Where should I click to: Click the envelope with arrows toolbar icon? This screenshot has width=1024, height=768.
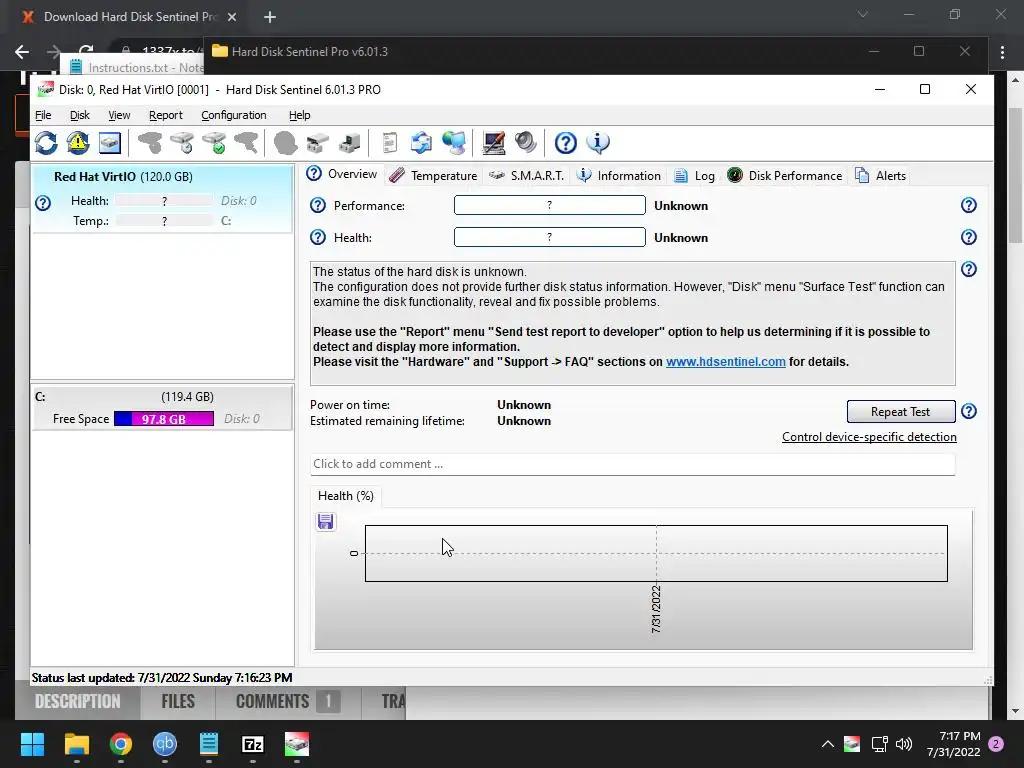pos(421,142)
